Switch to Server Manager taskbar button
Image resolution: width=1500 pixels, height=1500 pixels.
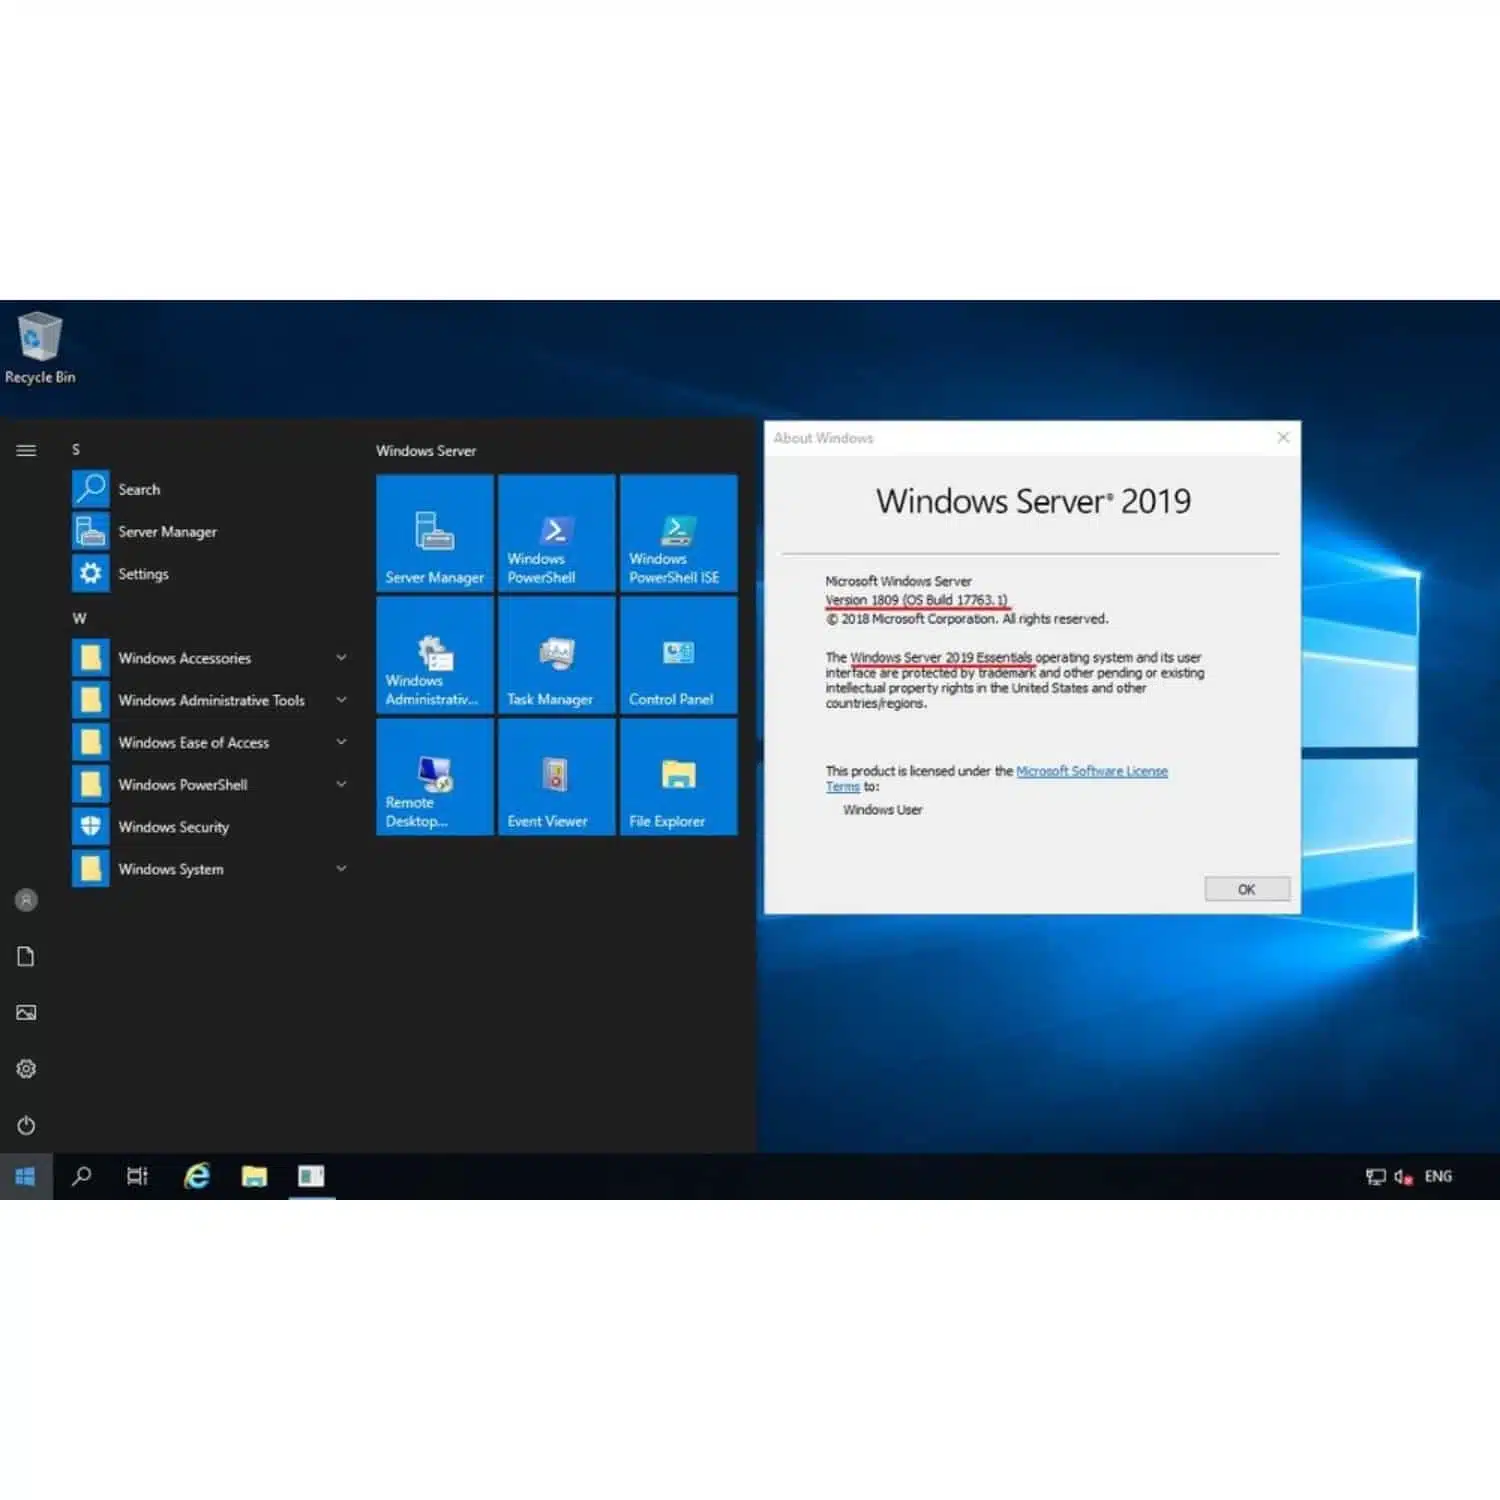point(311,1177)
